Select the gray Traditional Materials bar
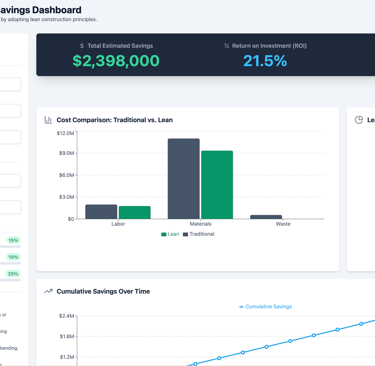 (184, 179)
